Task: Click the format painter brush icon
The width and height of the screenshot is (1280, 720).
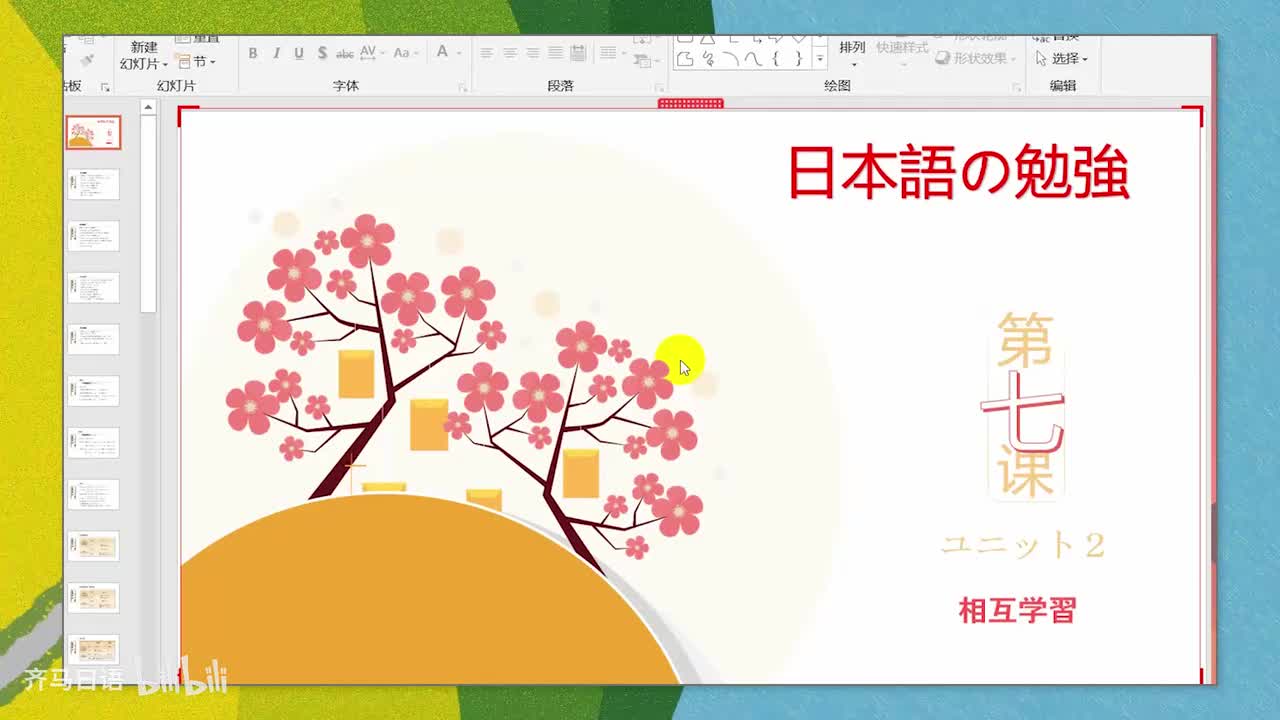Action: (x=87, y=60)
